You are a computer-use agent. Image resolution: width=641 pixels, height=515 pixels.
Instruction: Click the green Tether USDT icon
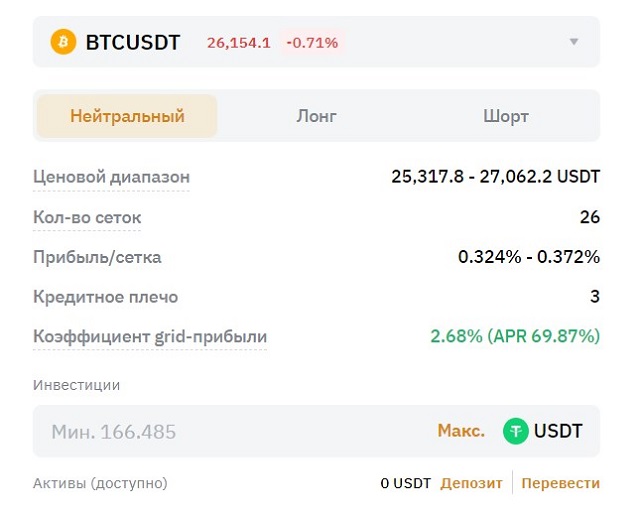pyautogui.click(x=515, y=431)
